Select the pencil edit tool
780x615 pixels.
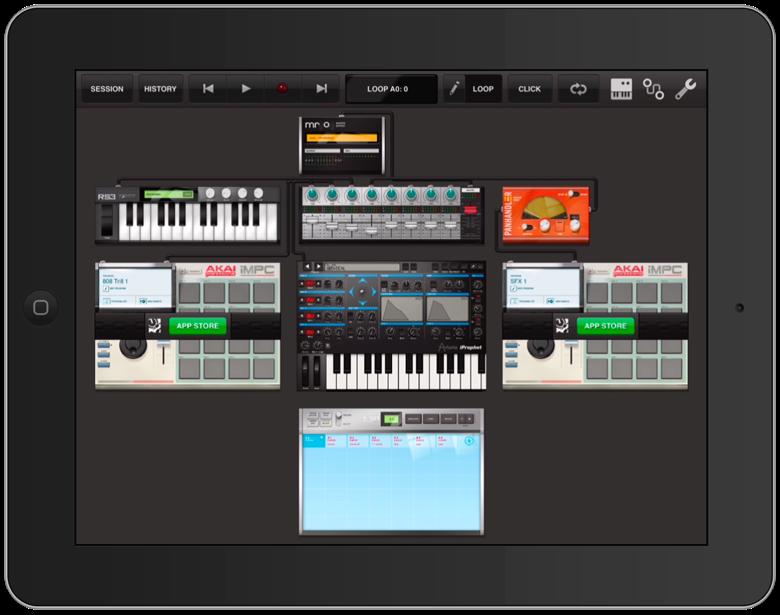tap(454, 89)
